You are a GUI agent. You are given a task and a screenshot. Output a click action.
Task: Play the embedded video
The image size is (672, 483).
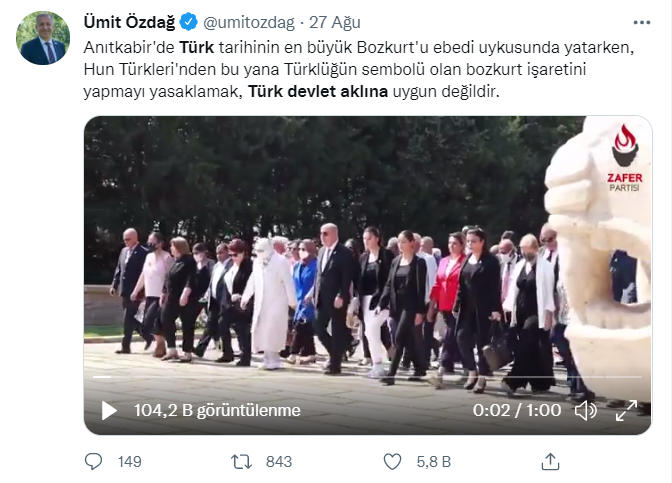point(109,411)
